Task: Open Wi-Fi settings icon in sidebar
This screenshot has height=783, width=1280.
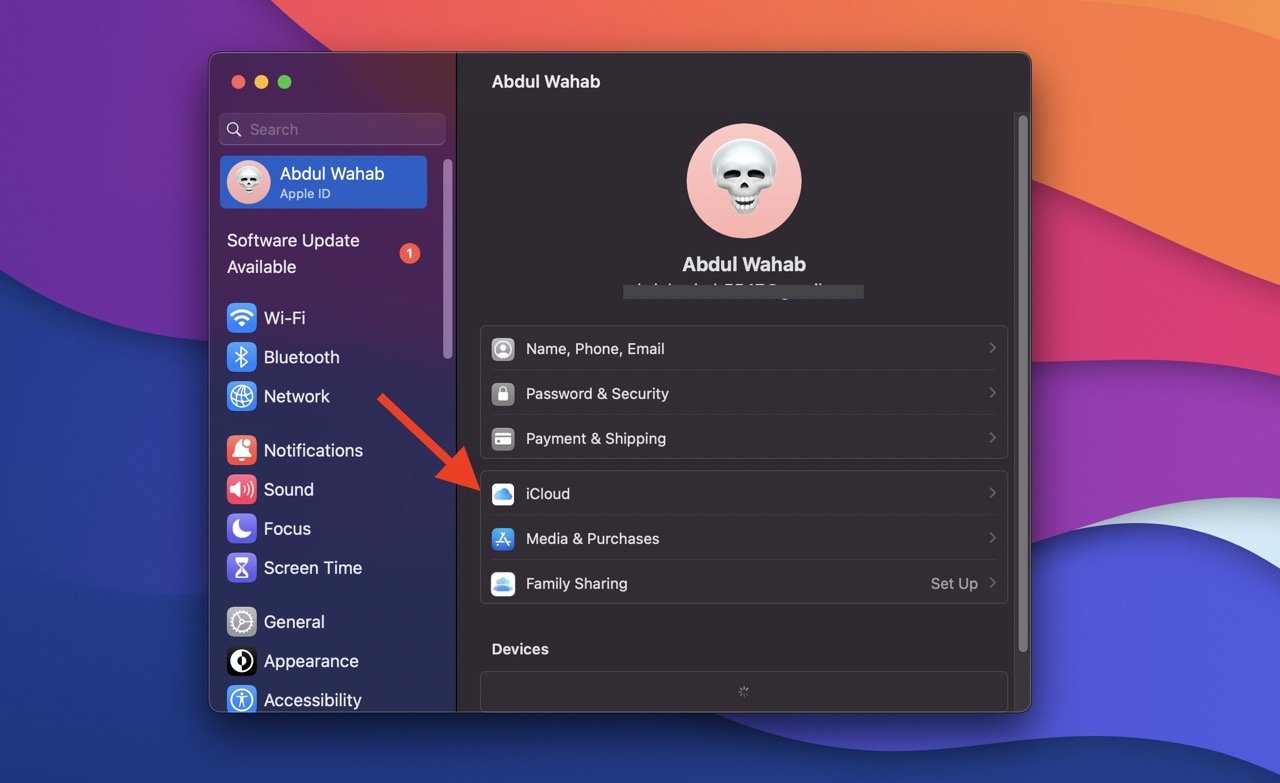Action: click(x=241, y=318)
